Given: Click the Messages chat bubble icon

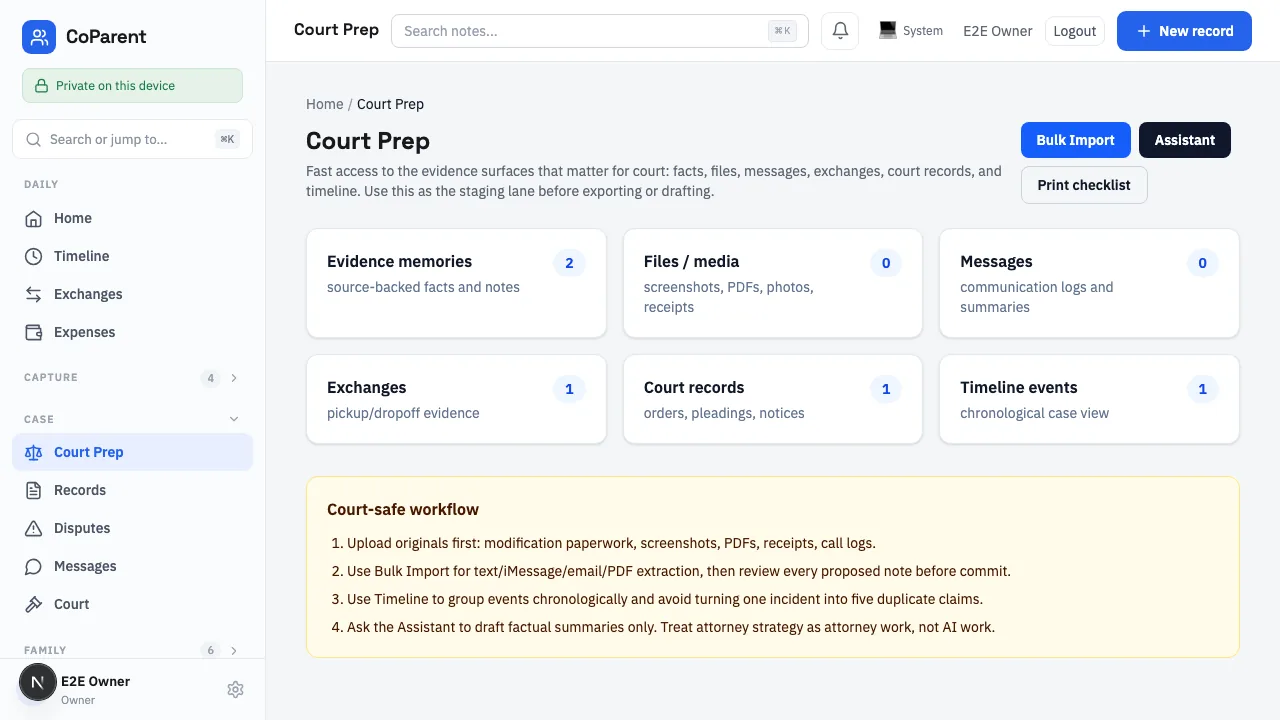Looking at the screenshot, I should 34,566.
